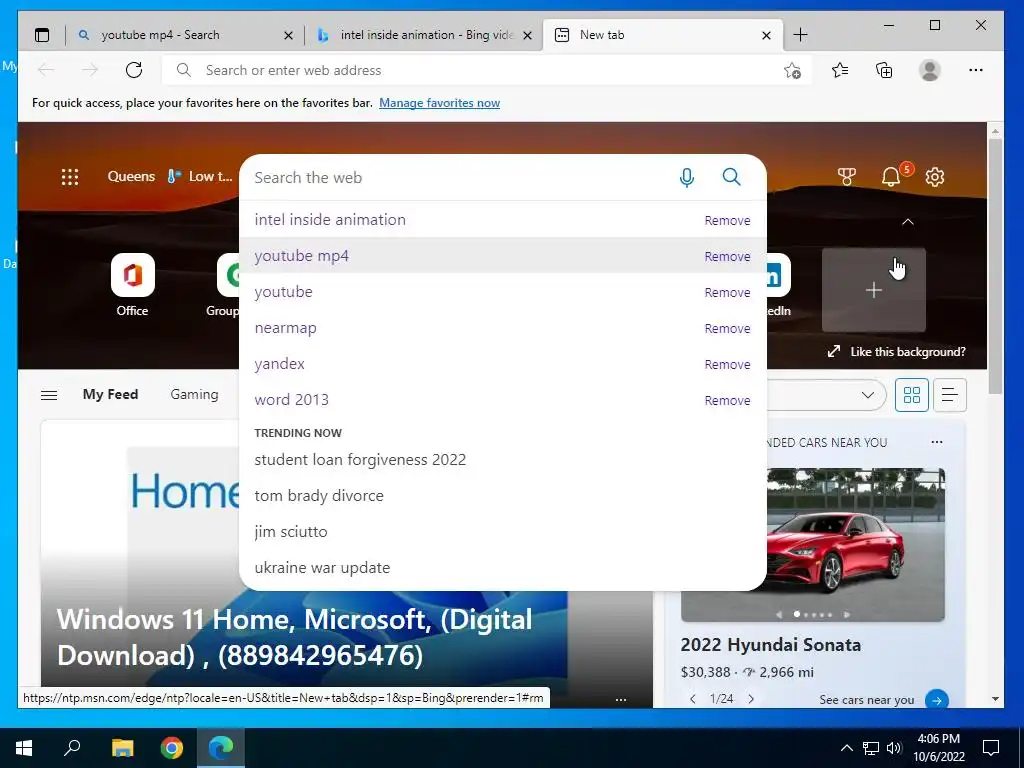Remove intel inside animation from history
The image size is (1024, 768).
tap(727, 221)
